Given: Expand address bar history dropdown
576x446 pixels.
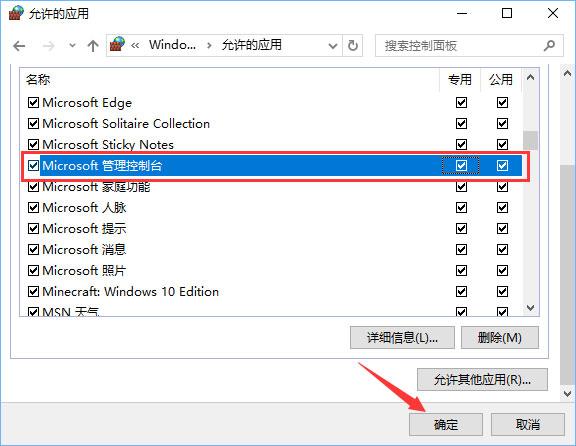Looking at the screenshot, I should click(333, 46).
